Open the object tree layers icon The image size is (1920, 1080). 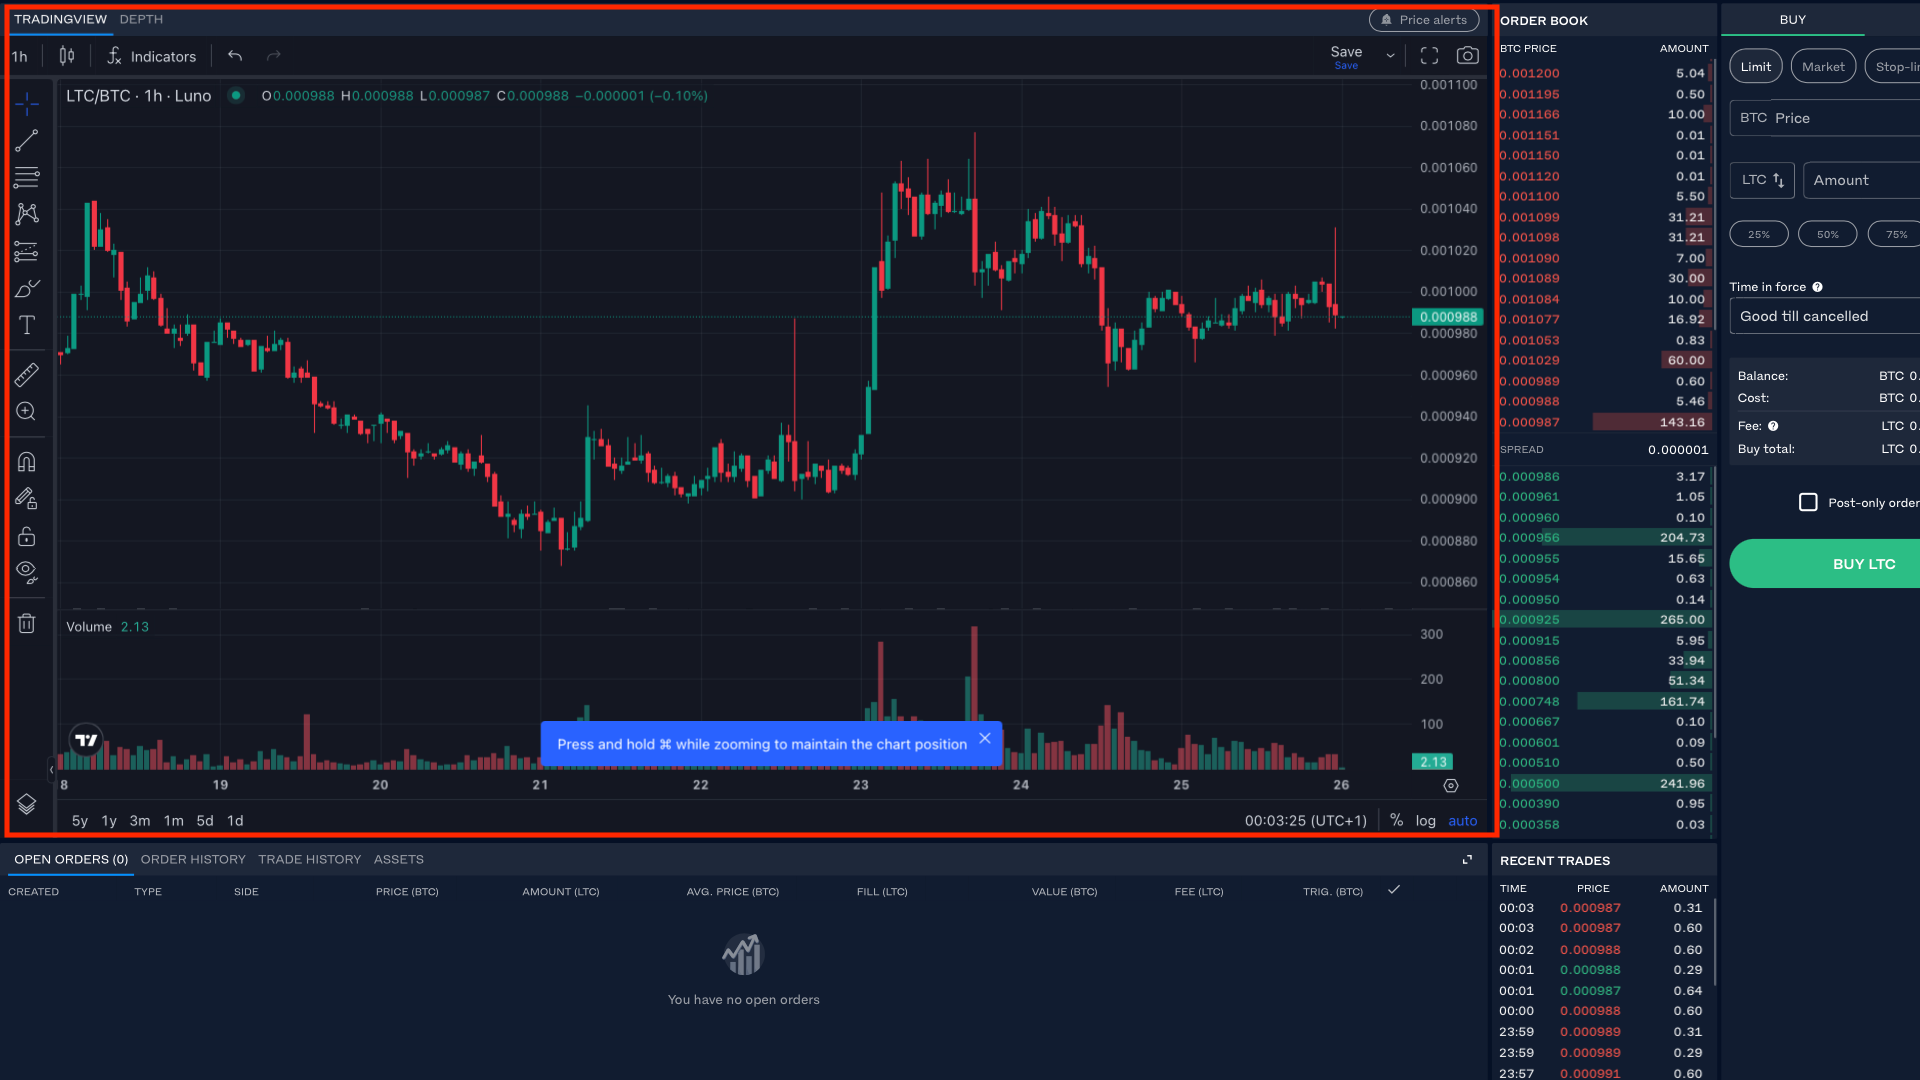pyautogui.click(x=27, y=804)
